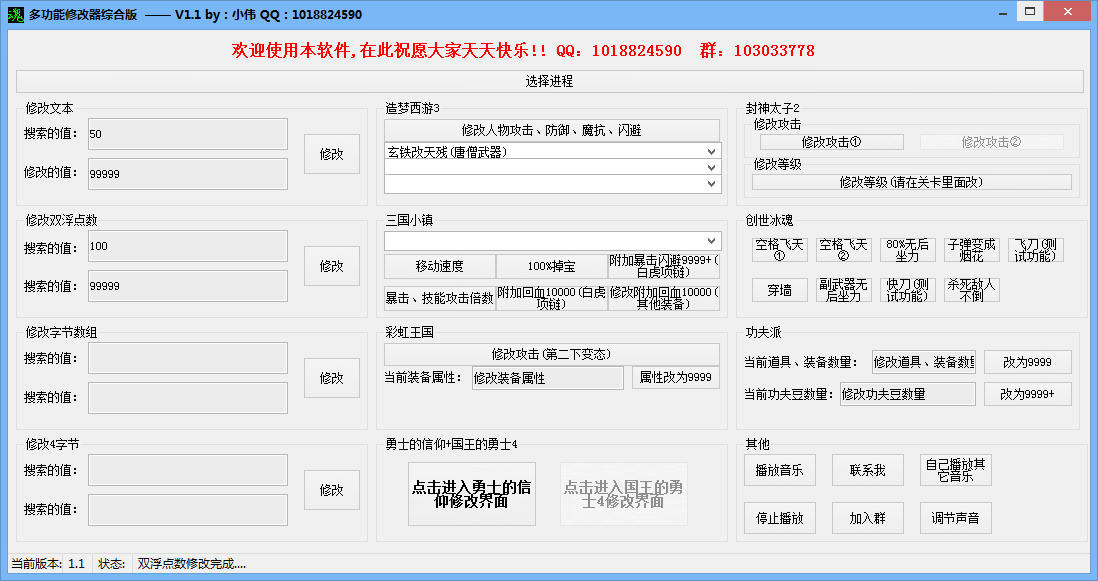Open 调节声音 volume adjustment
The image size is (1098, 581).
click(x=955, y=518)
